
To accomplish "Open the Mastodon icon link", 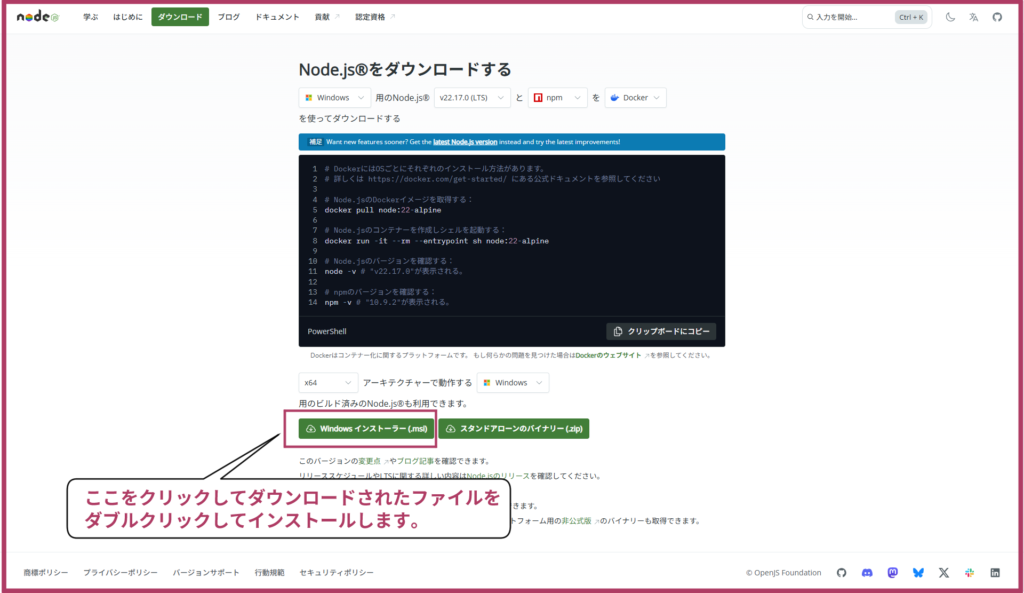I will click(x=892, y=573).
